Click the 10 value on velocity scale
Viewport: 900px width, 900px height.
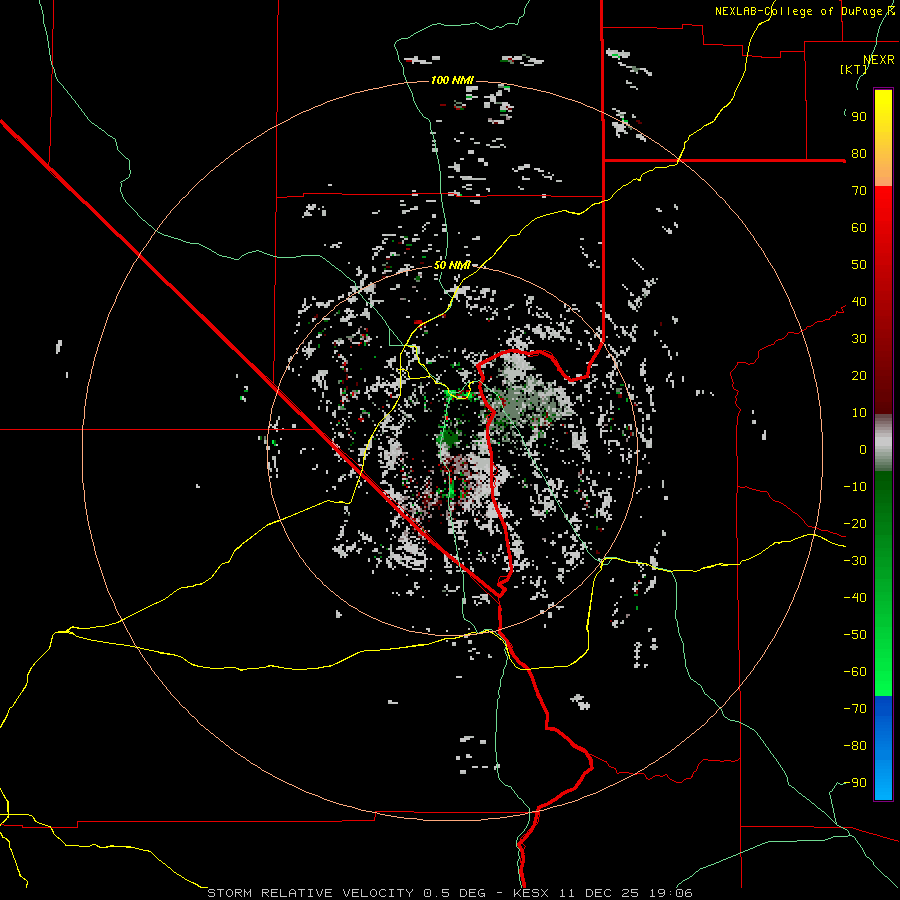859,413
